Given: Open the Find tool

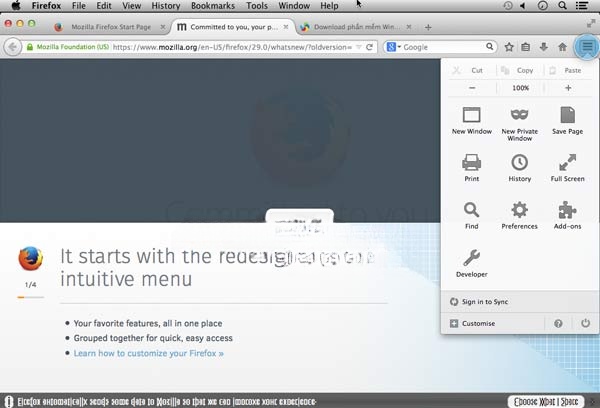Looking at the screenshot, I should (471, 215).
